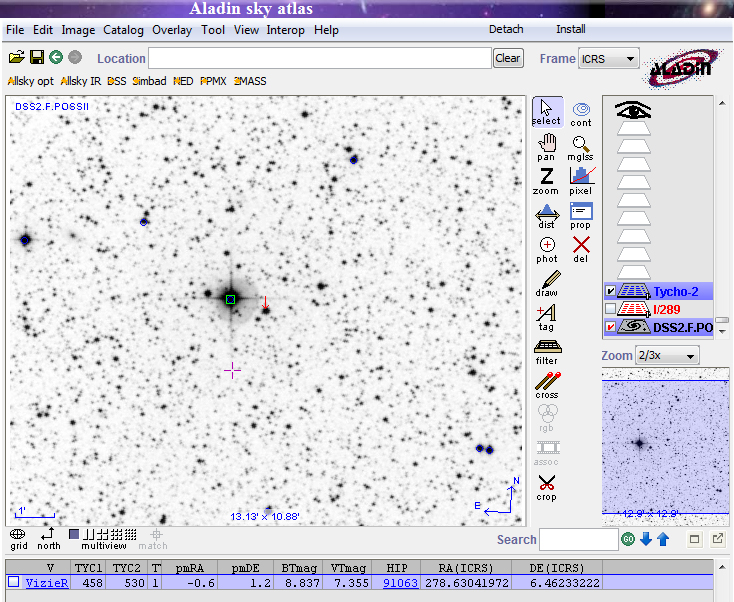734x602 pixels.
Task: Select four-panel multiview layout
Action: [x=103, y=534]
